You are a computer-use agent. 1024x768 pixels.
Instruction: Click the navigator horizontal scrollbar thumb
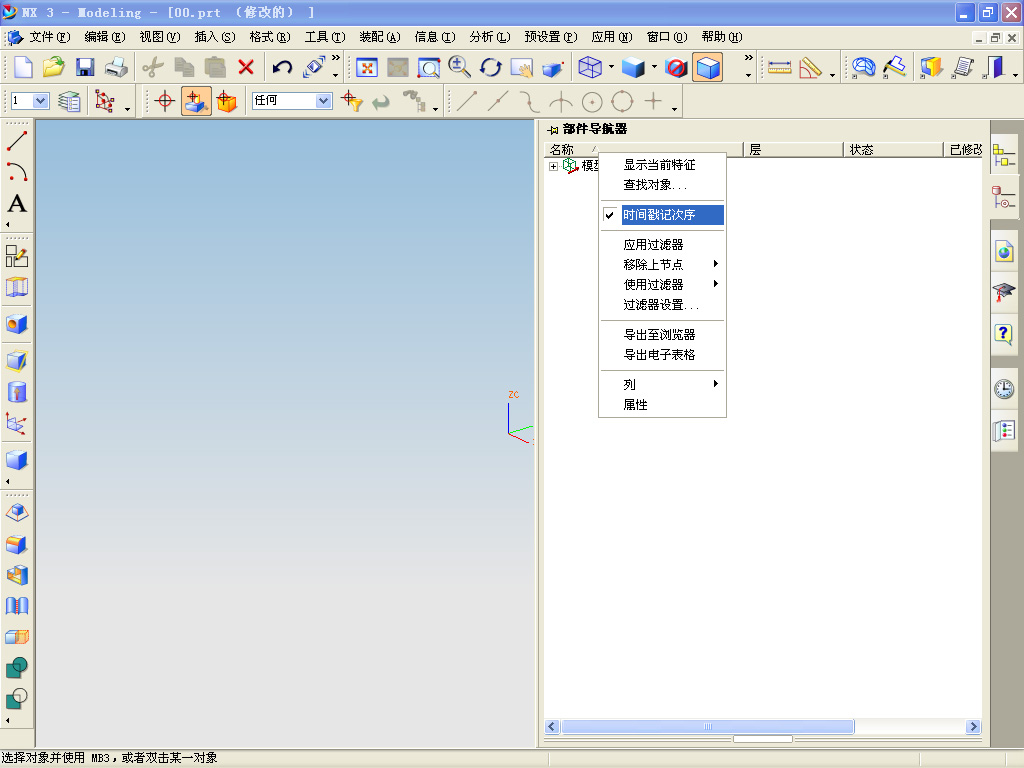[x=708, y=726]
